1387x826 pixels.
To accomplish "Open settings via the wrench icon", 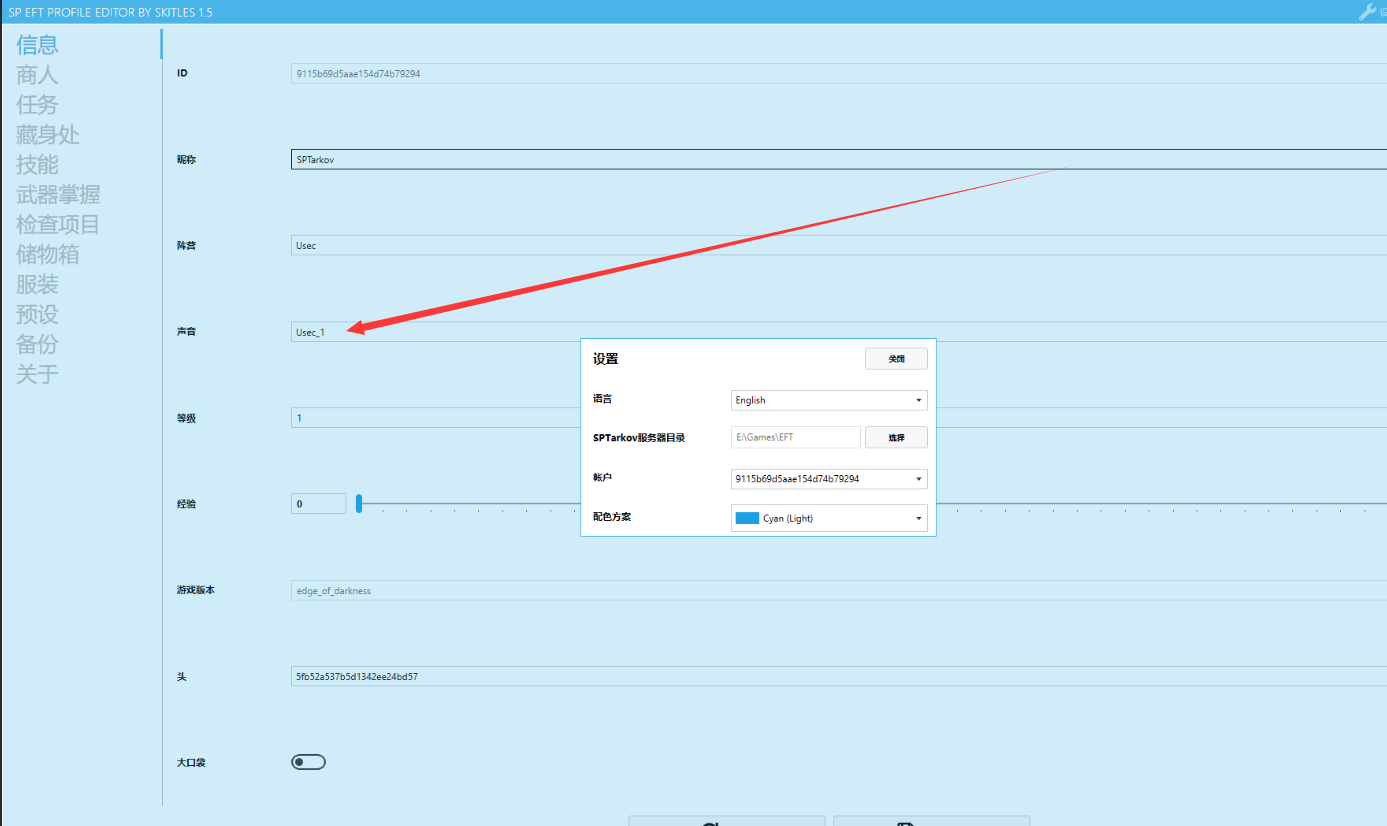I will 1367,12.
